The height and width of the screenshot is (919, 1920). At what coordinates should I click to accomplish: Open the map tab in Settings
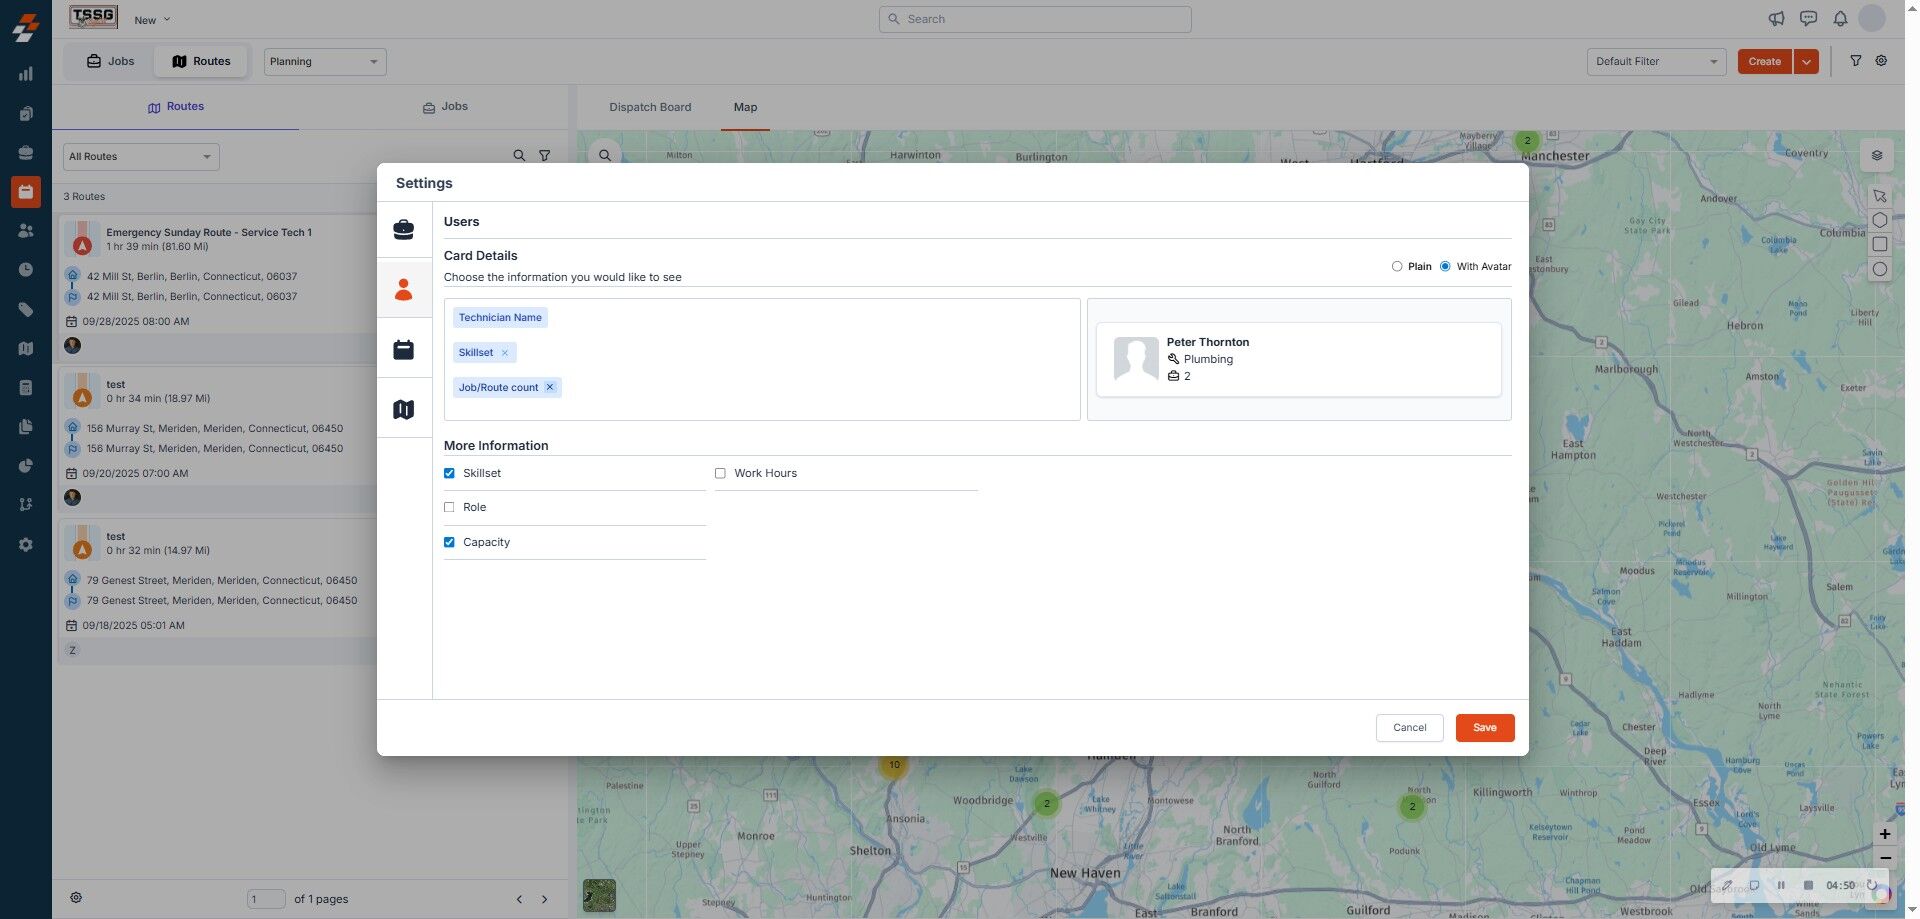click(404, 409)
